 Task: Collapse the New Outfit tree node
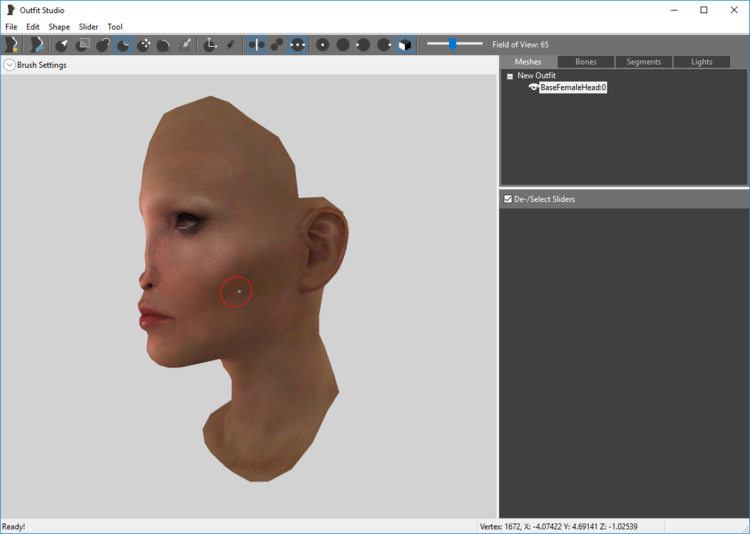point(510,76)
